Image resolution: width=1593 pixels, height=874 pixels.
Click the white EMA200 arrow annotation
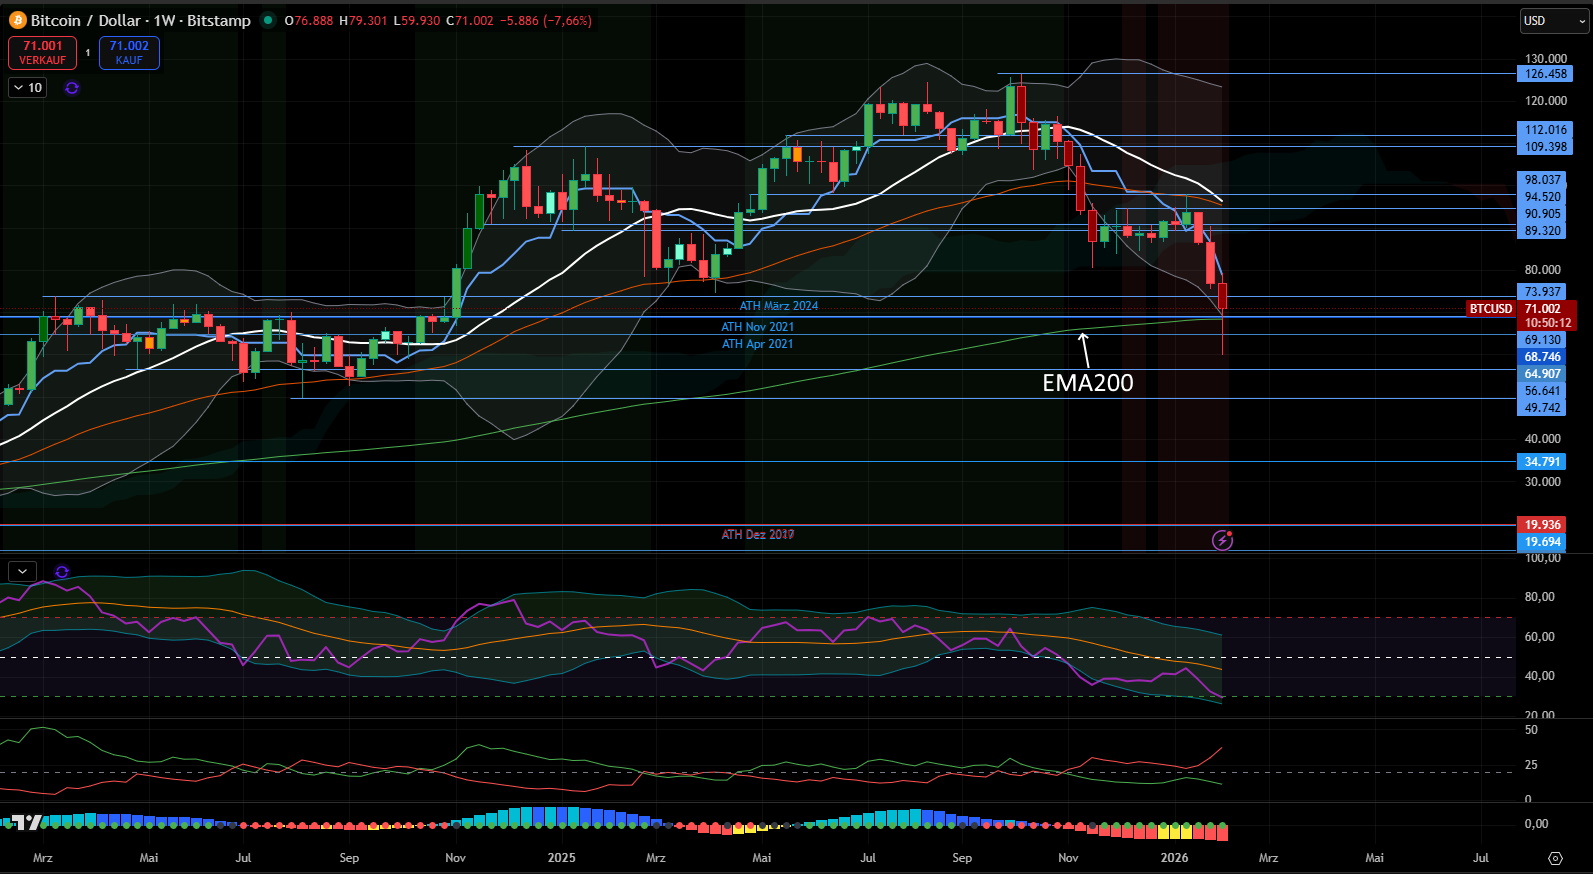click(x=1084, y=350)
